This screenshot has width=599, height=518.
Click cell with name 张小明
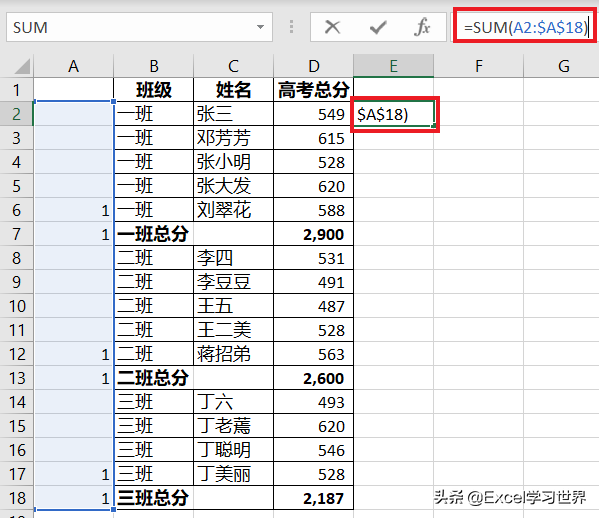click(233, 162)
